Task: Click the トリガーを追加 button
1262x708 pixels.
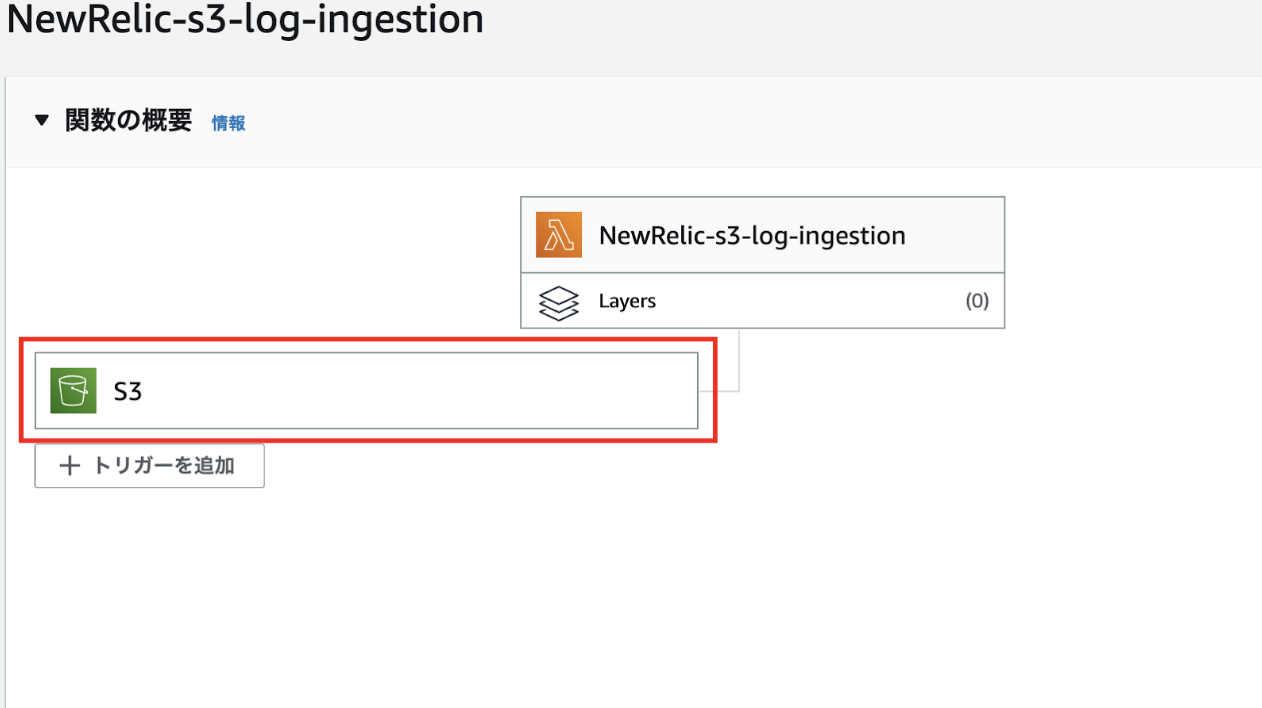Action: coord(149,465)
